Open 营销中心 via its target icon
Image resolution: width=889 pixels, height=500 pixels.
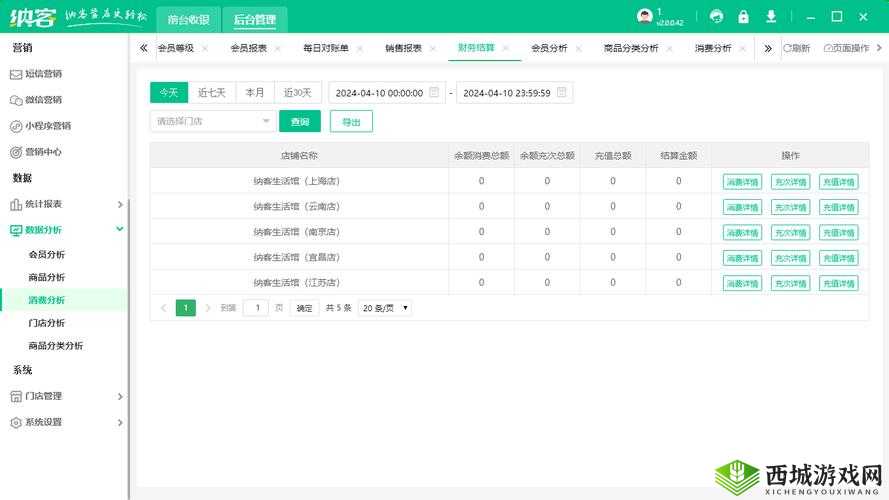[16, 152]
